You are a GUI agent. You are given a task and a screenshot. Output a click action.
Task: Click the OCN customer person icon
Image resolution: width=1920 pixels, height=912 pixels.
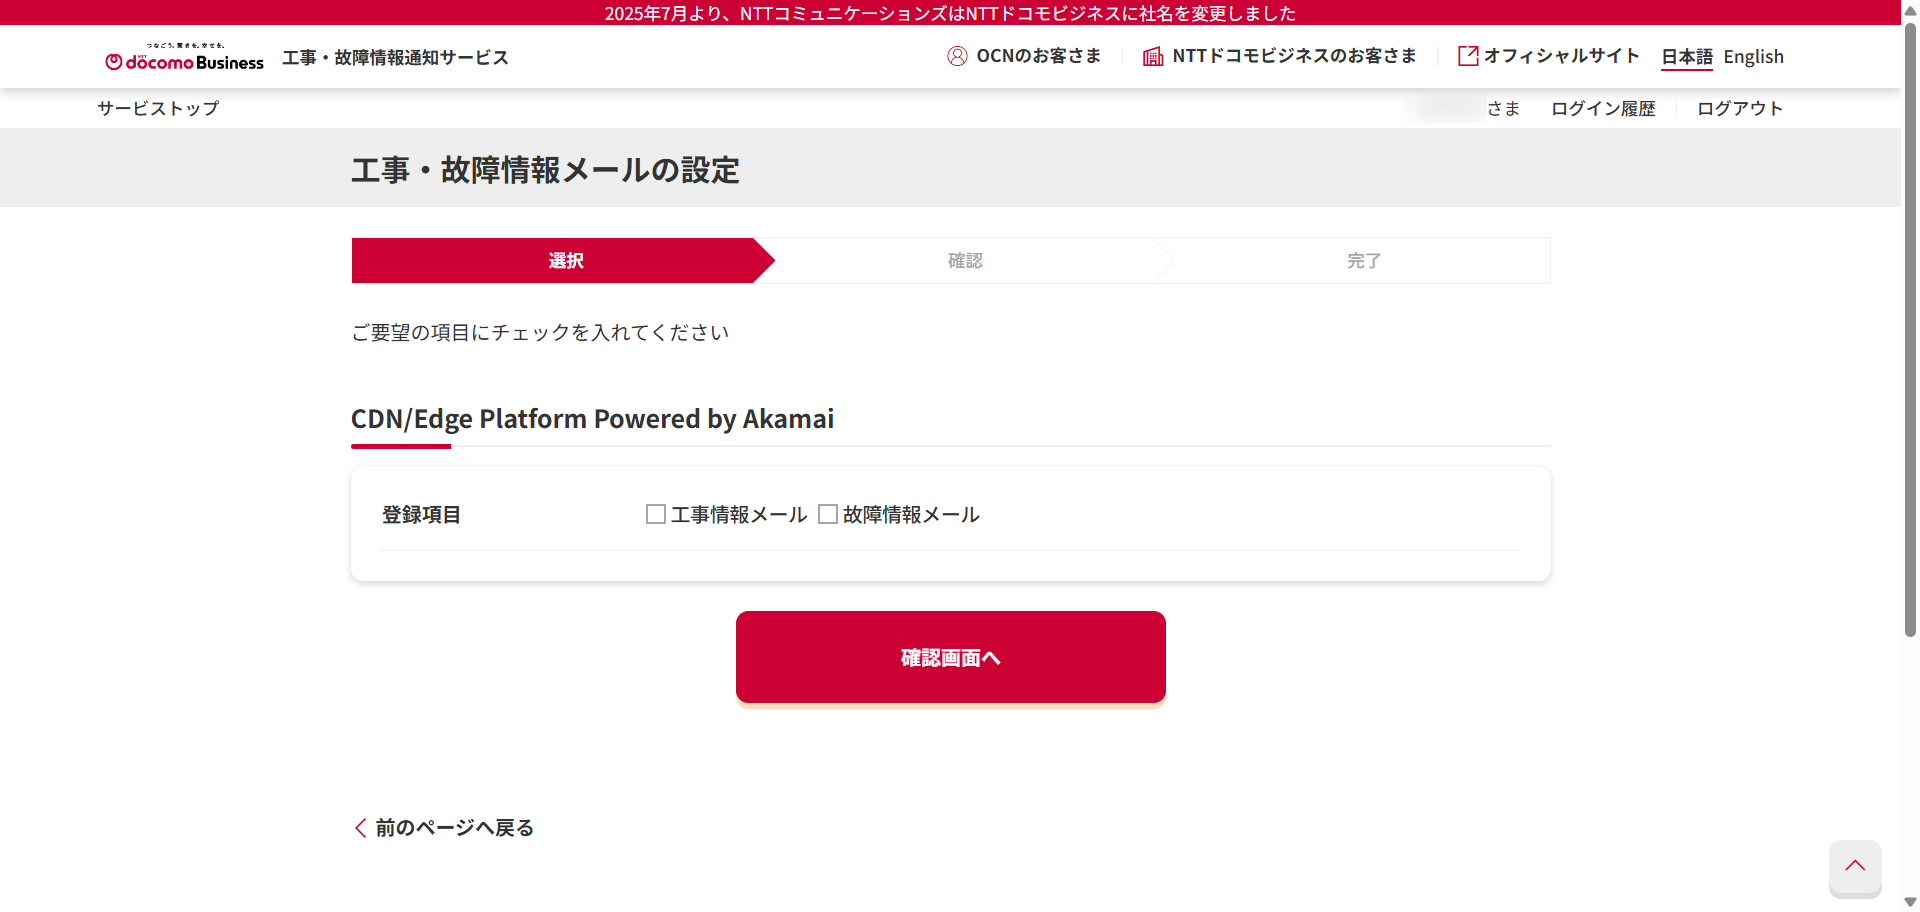pyautogui.click(x=957, y=56)
